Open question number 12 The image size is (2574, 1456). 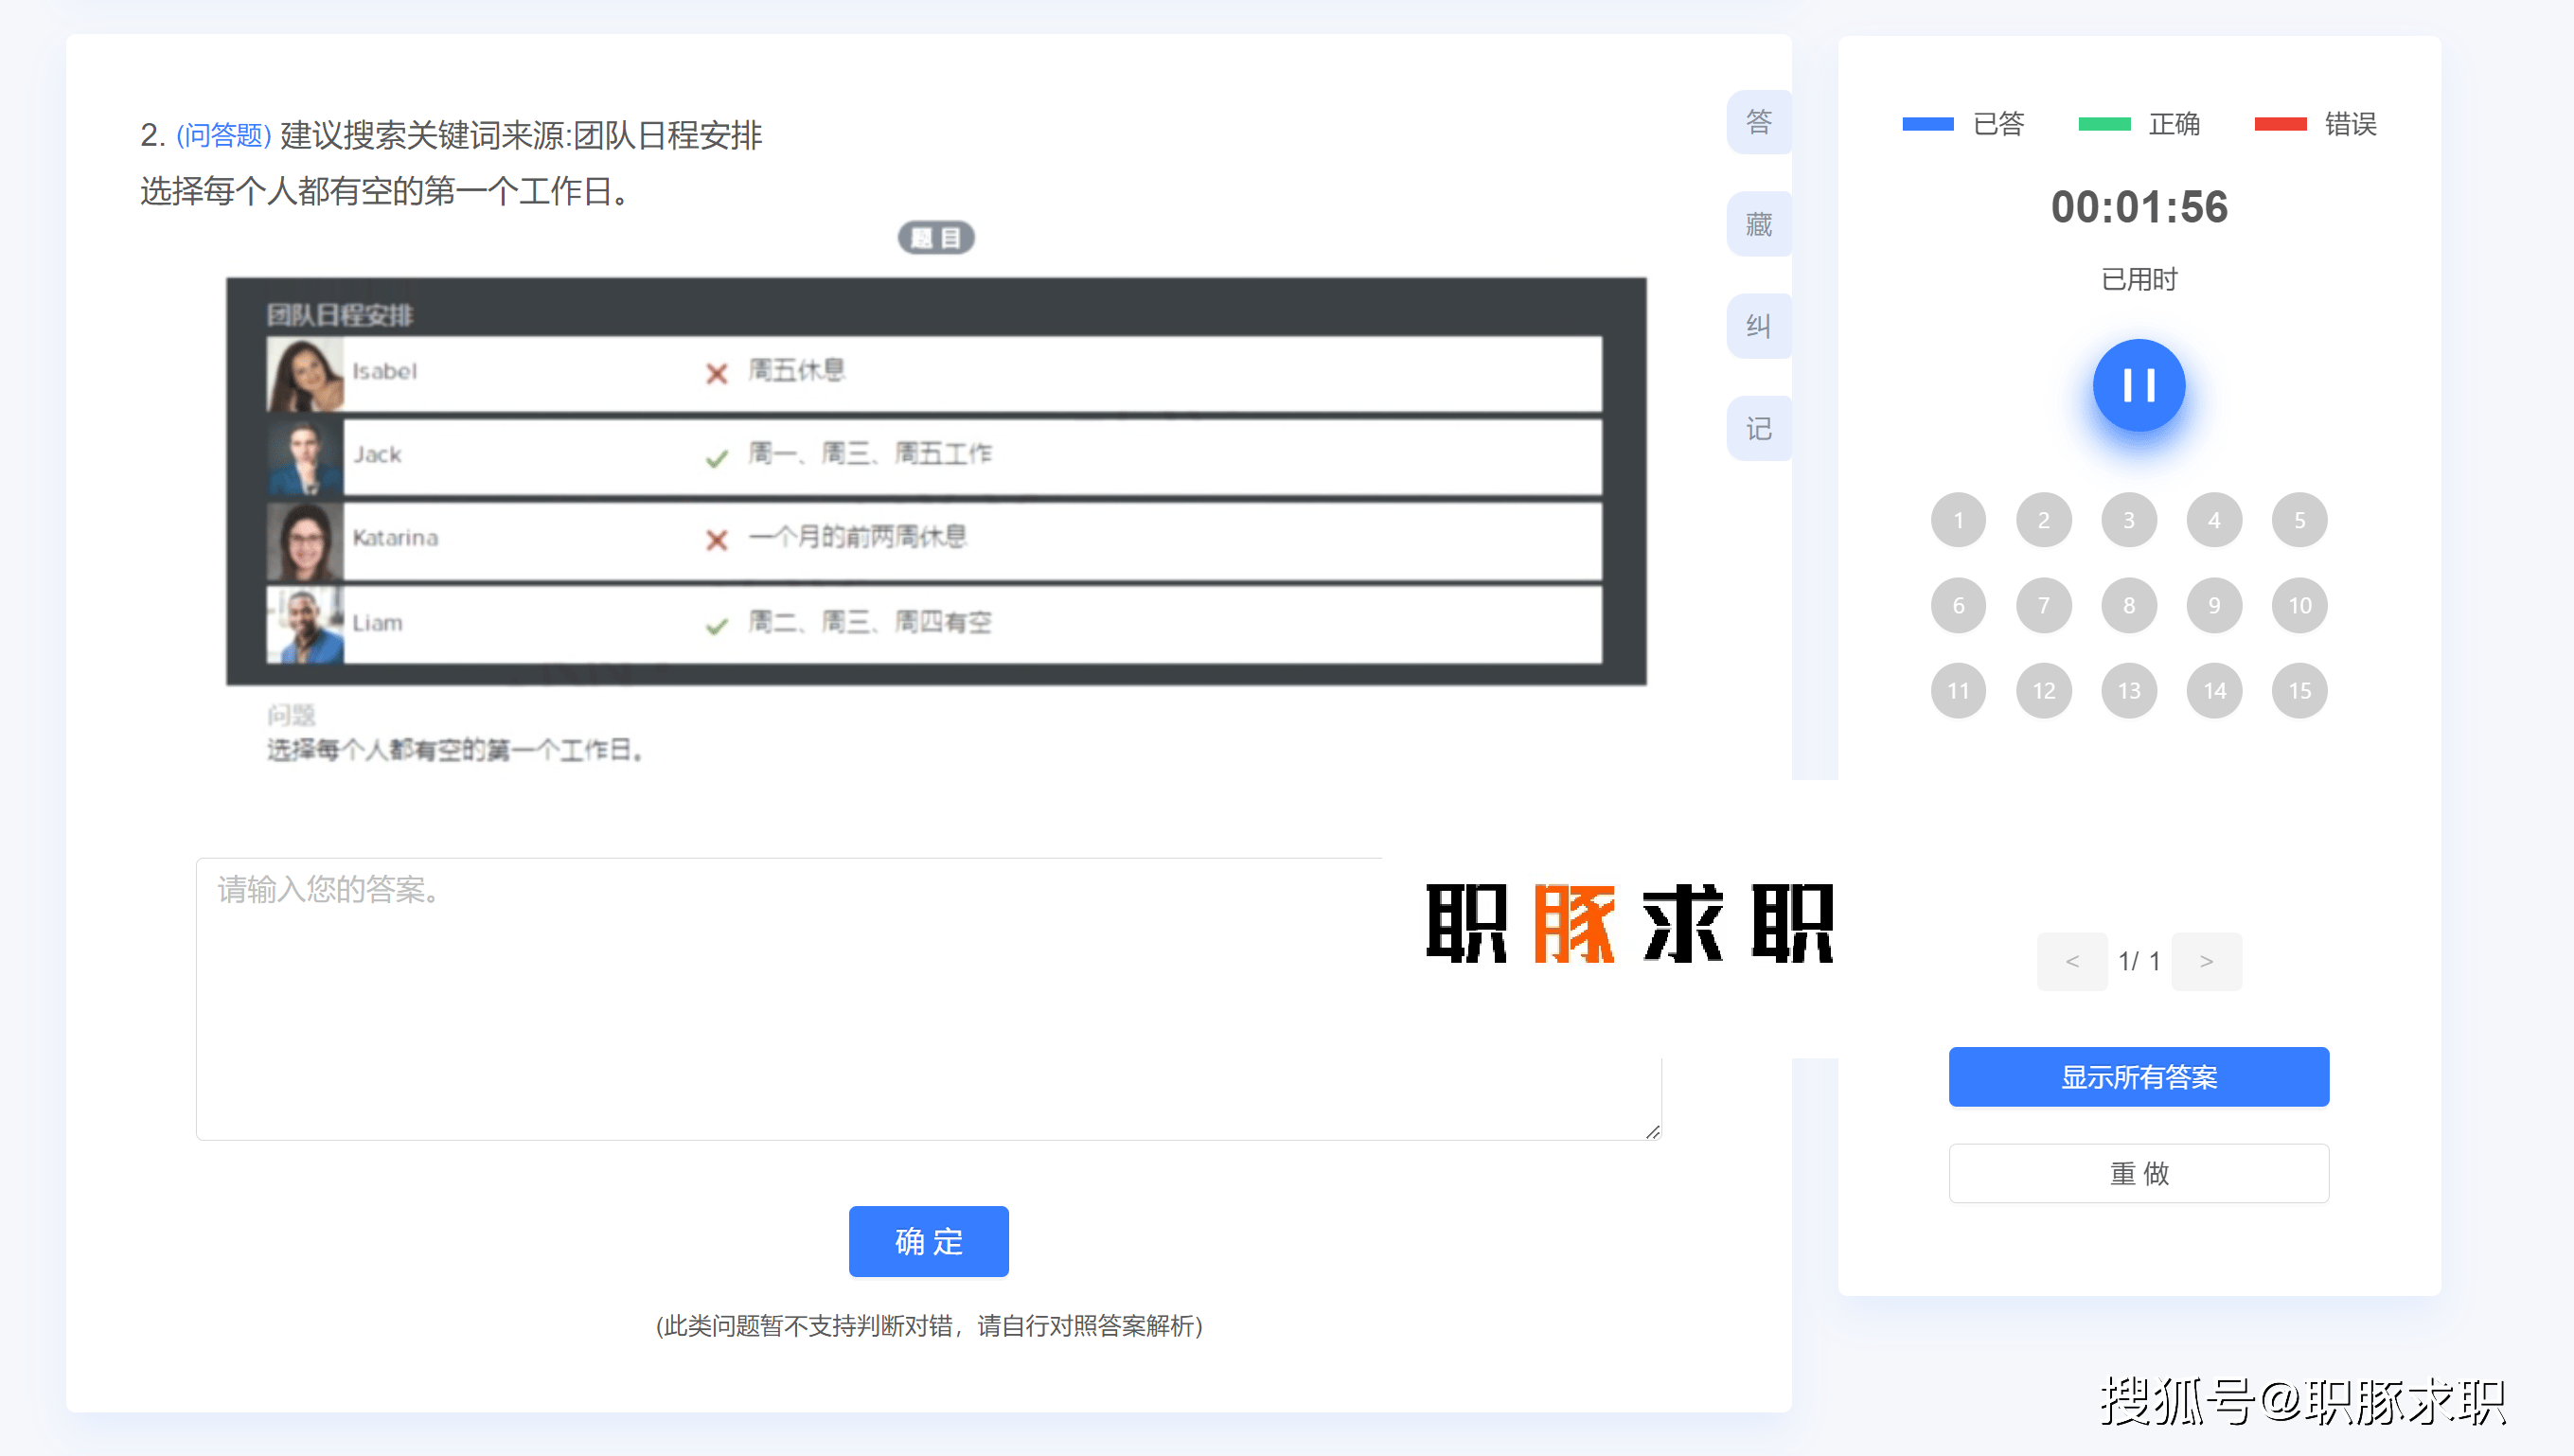coord(2043,690)
